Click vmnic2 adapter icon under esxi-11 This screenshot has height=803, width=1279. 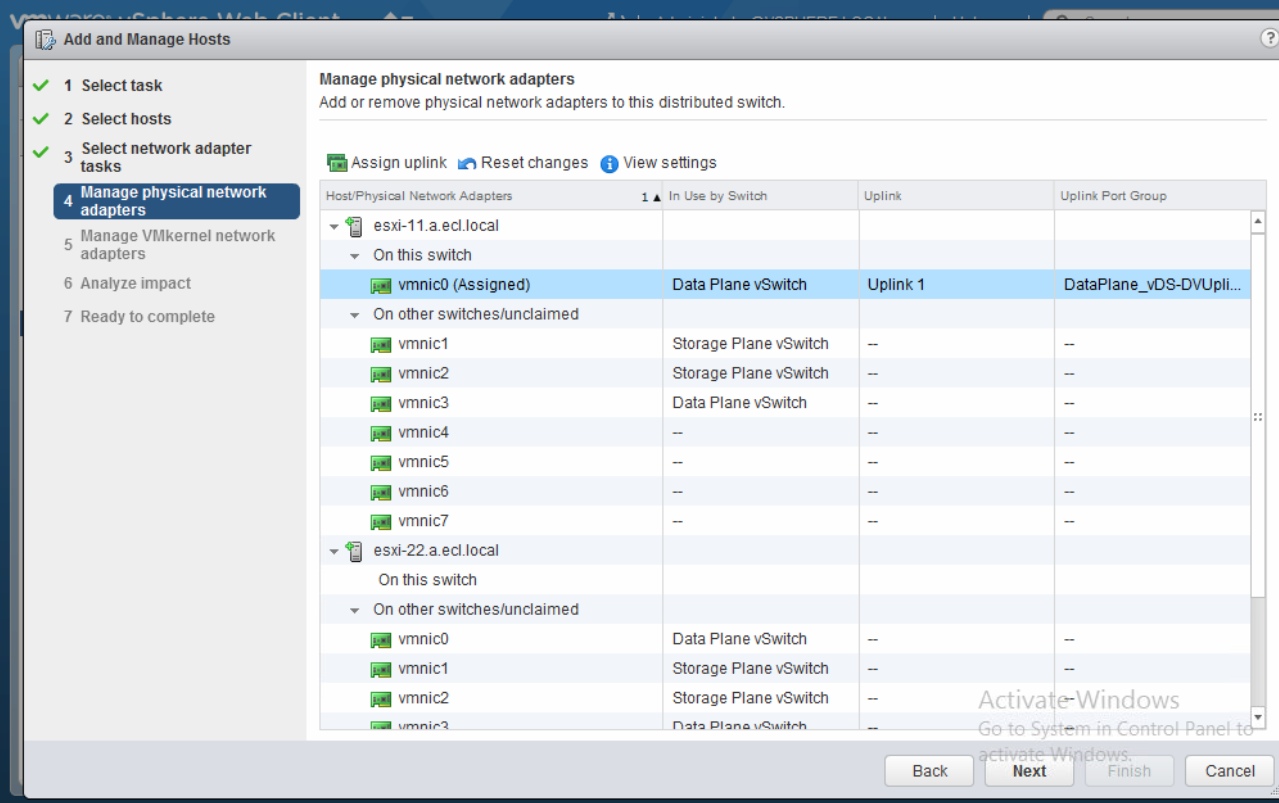381,375
